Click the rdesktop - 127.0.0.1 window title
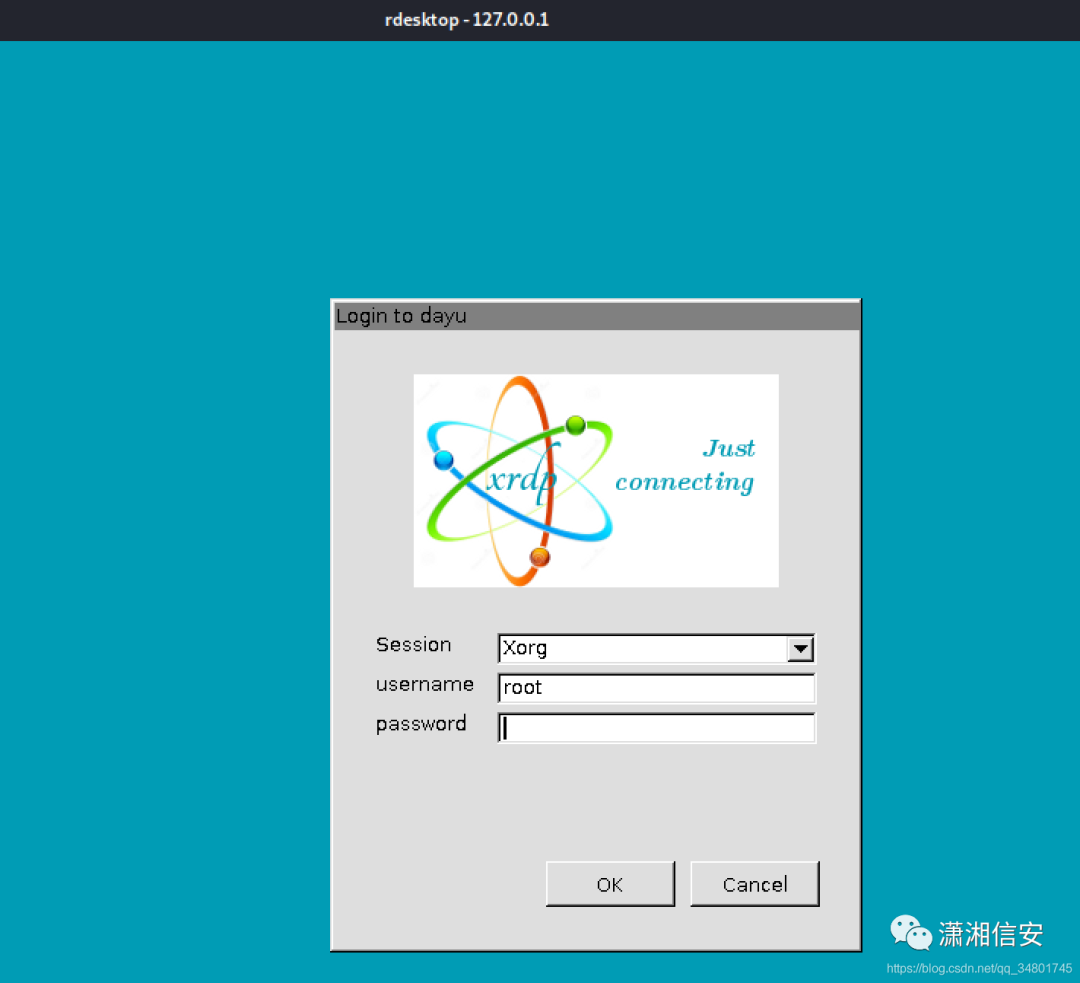 pyautogui.click(x=466, y=20)
